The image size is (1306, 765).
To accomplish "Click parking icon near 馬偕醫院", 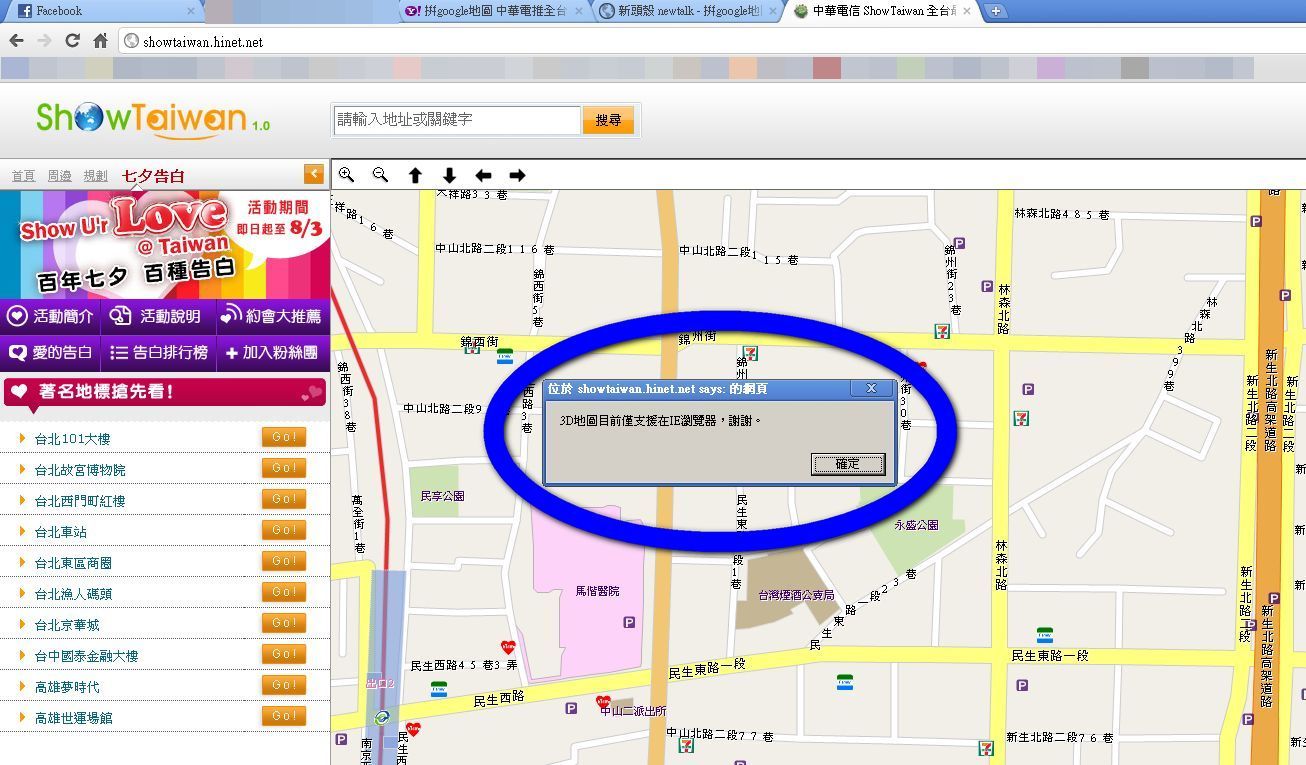I will pyautogui.click(x=629, y=622).
